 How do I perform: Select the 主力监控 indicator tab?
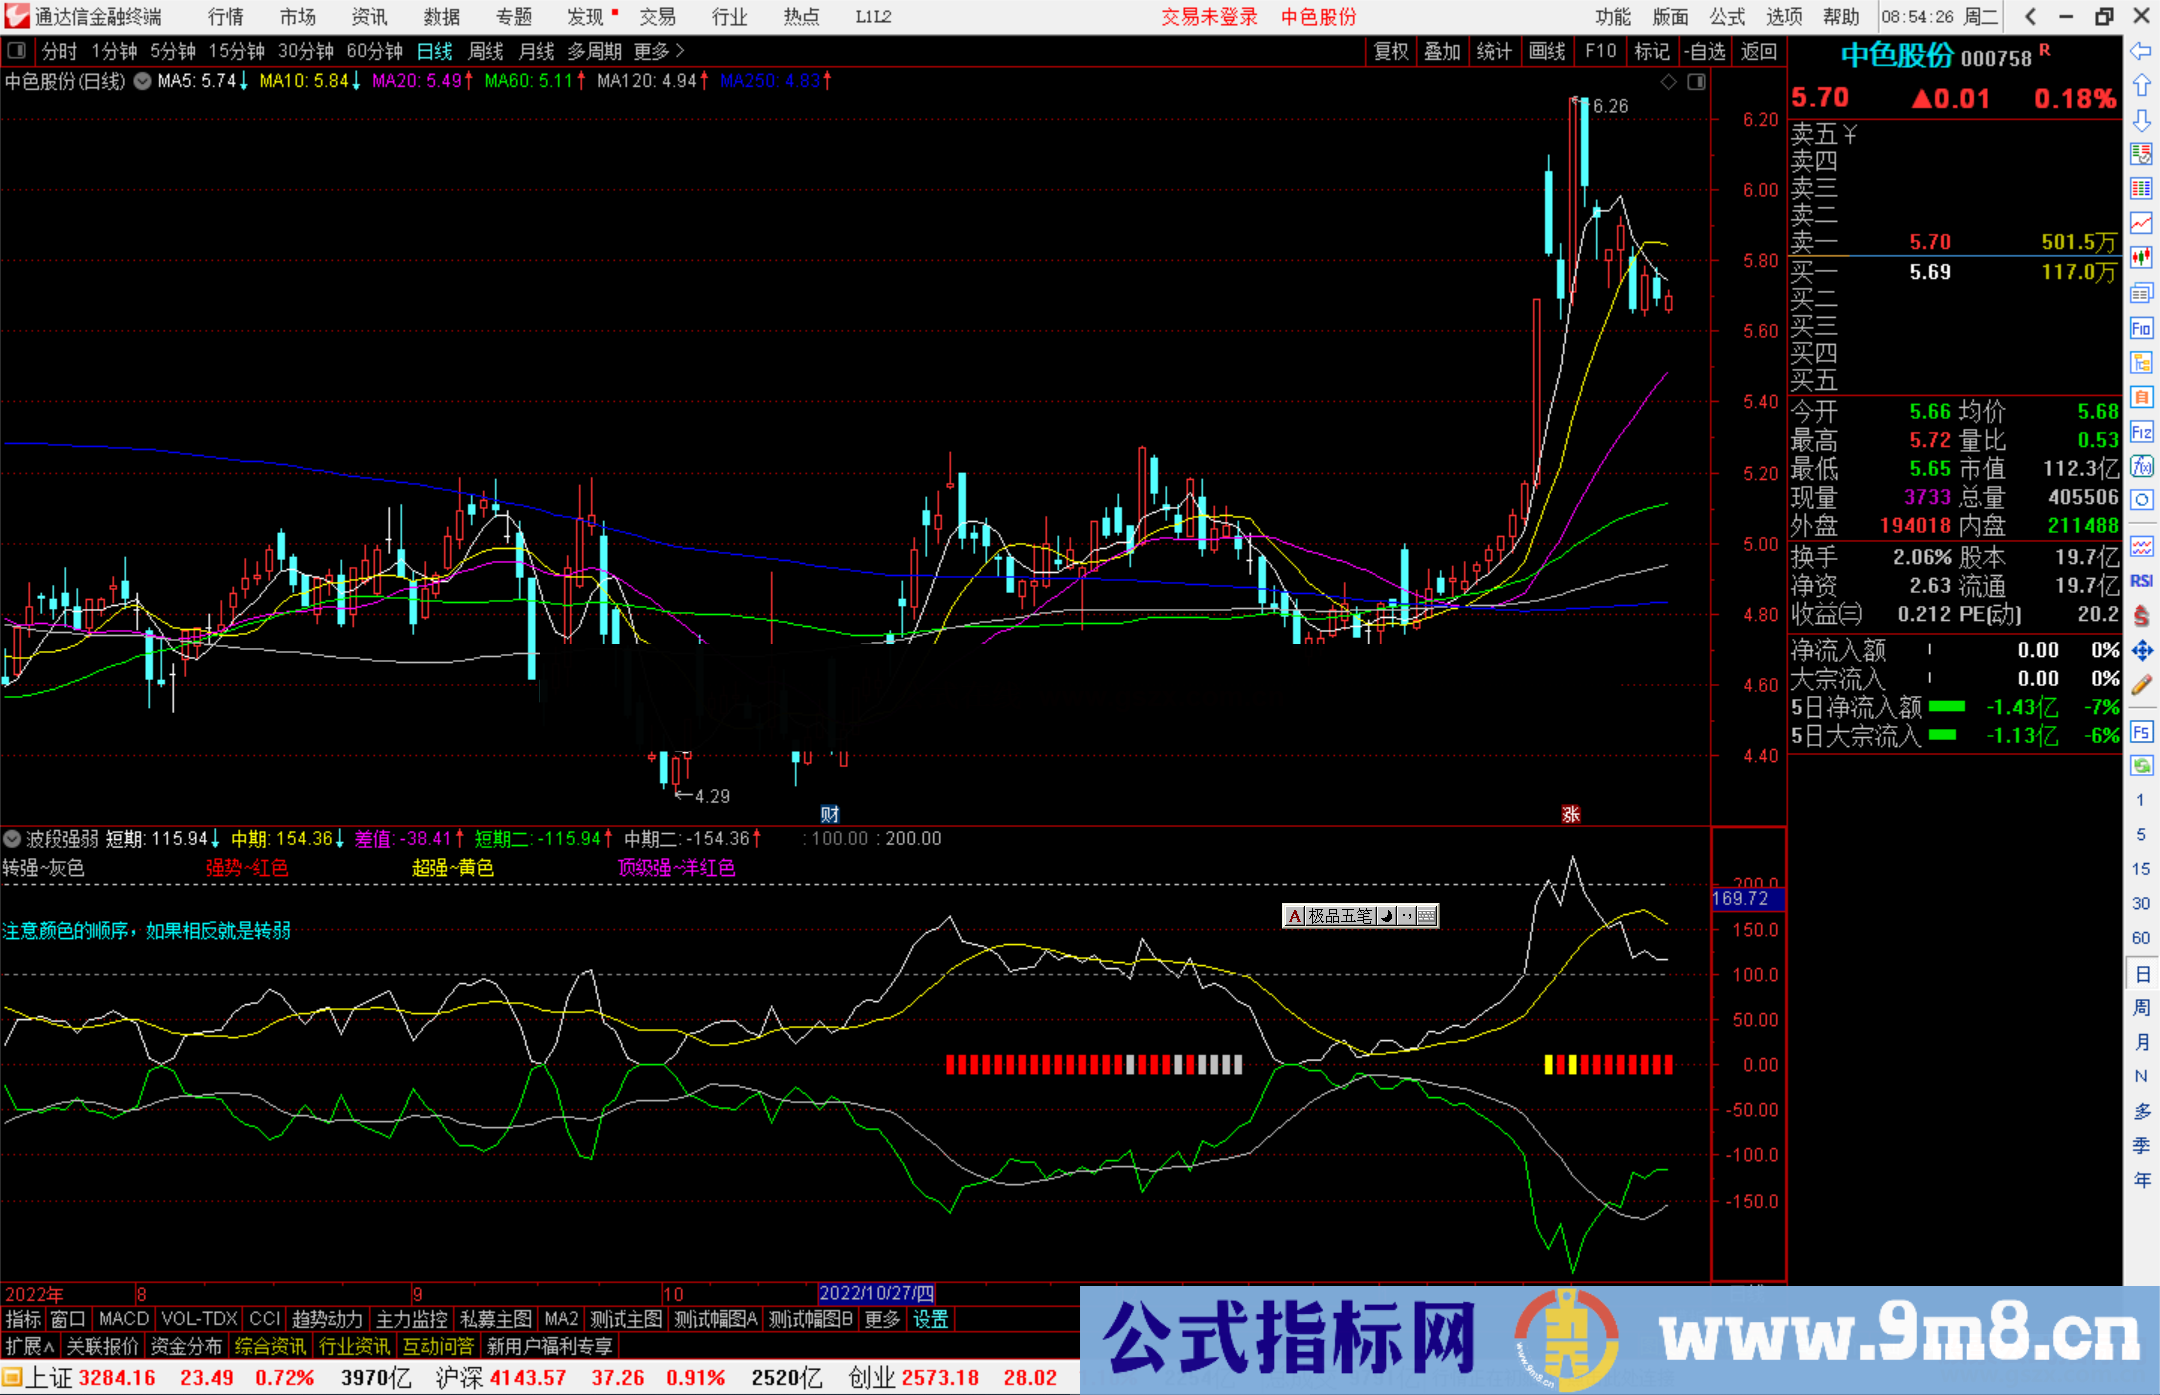click(x=411, y=1319)
